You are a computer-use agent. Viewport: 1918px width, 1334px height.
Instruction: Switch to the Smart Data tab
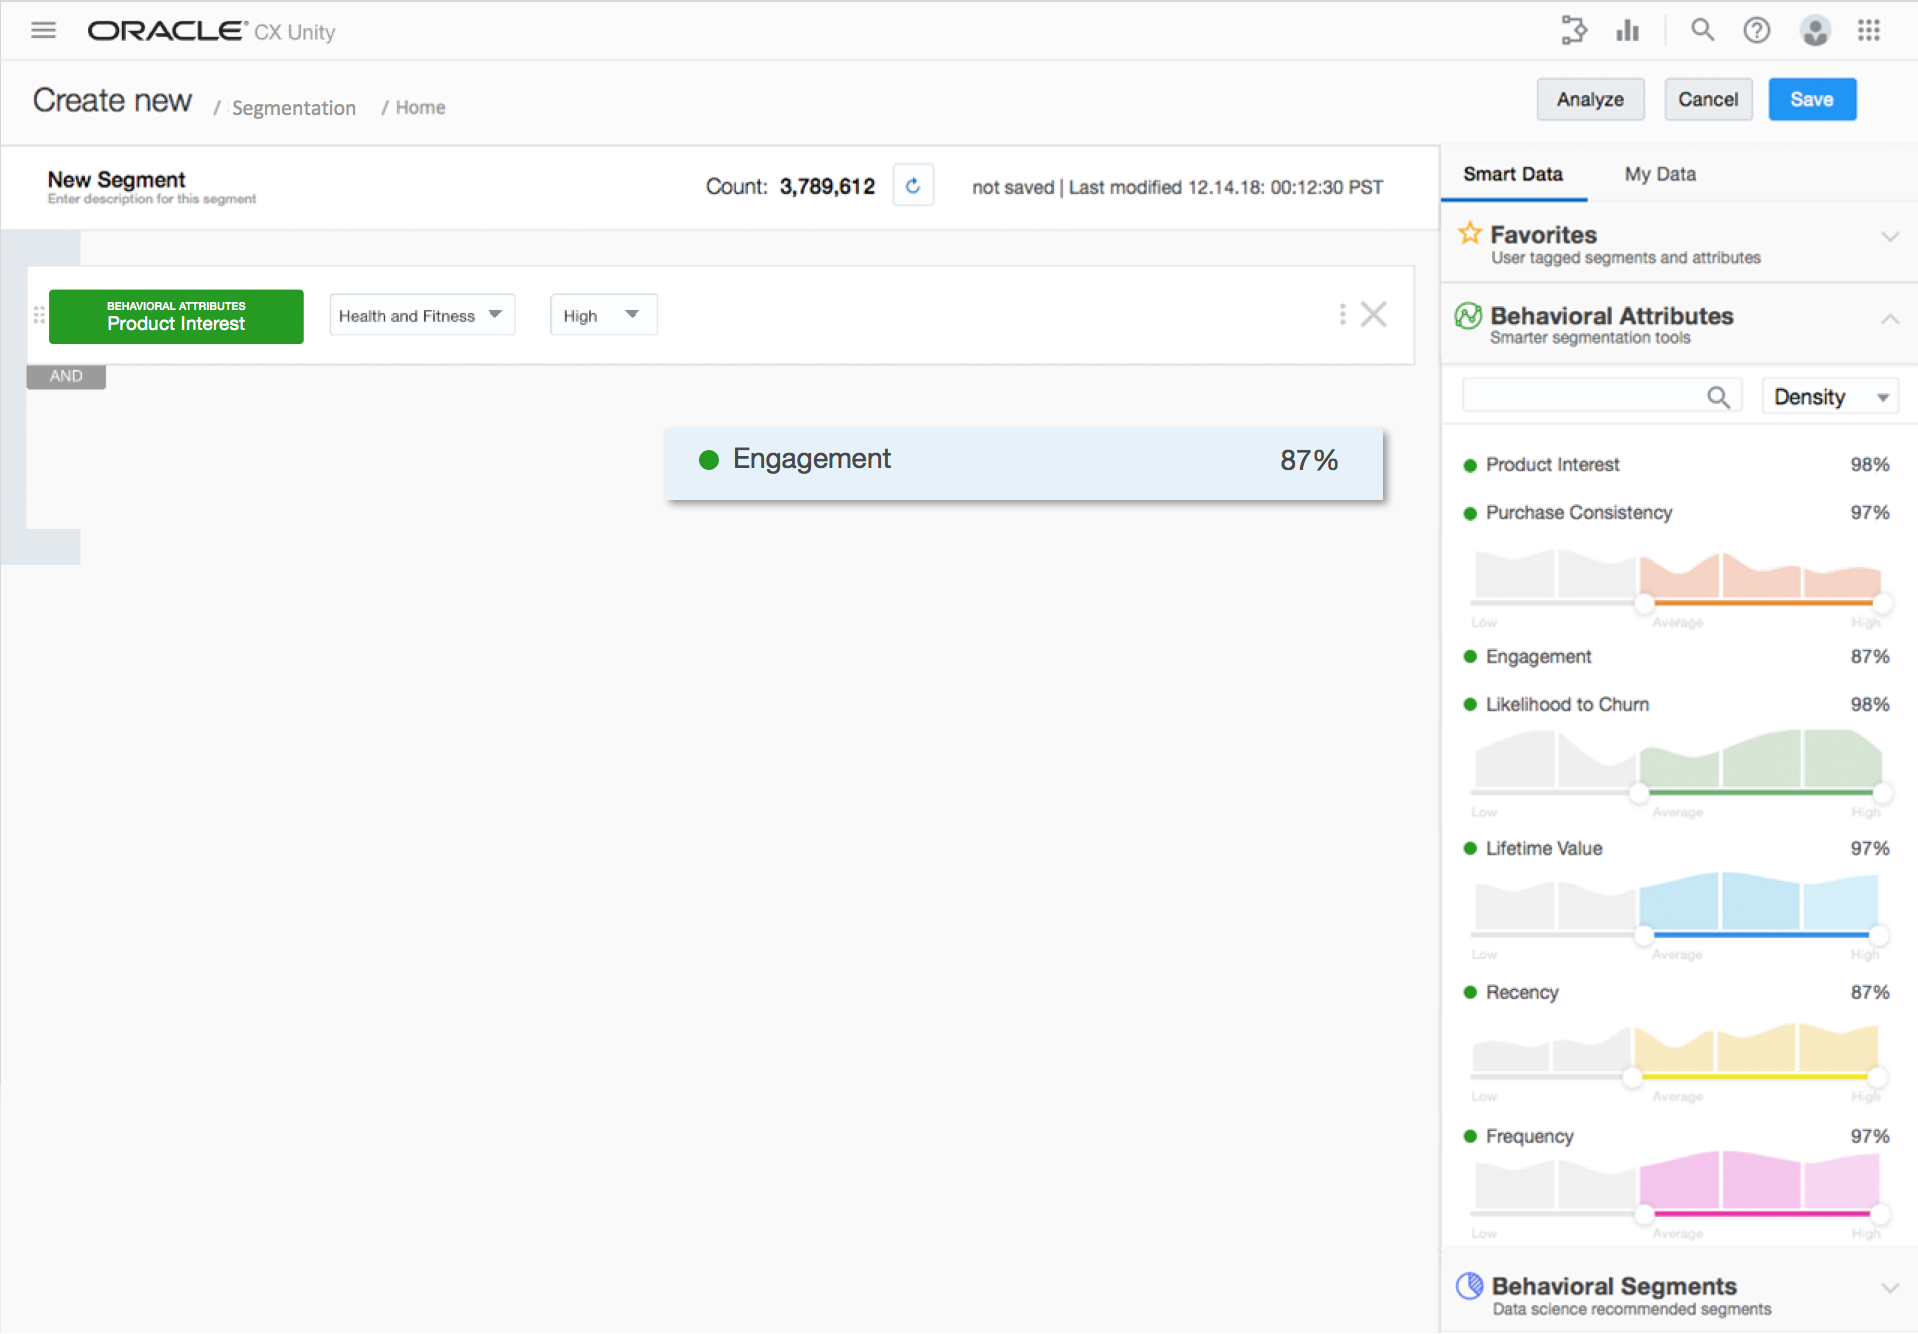pos(1513,174)
